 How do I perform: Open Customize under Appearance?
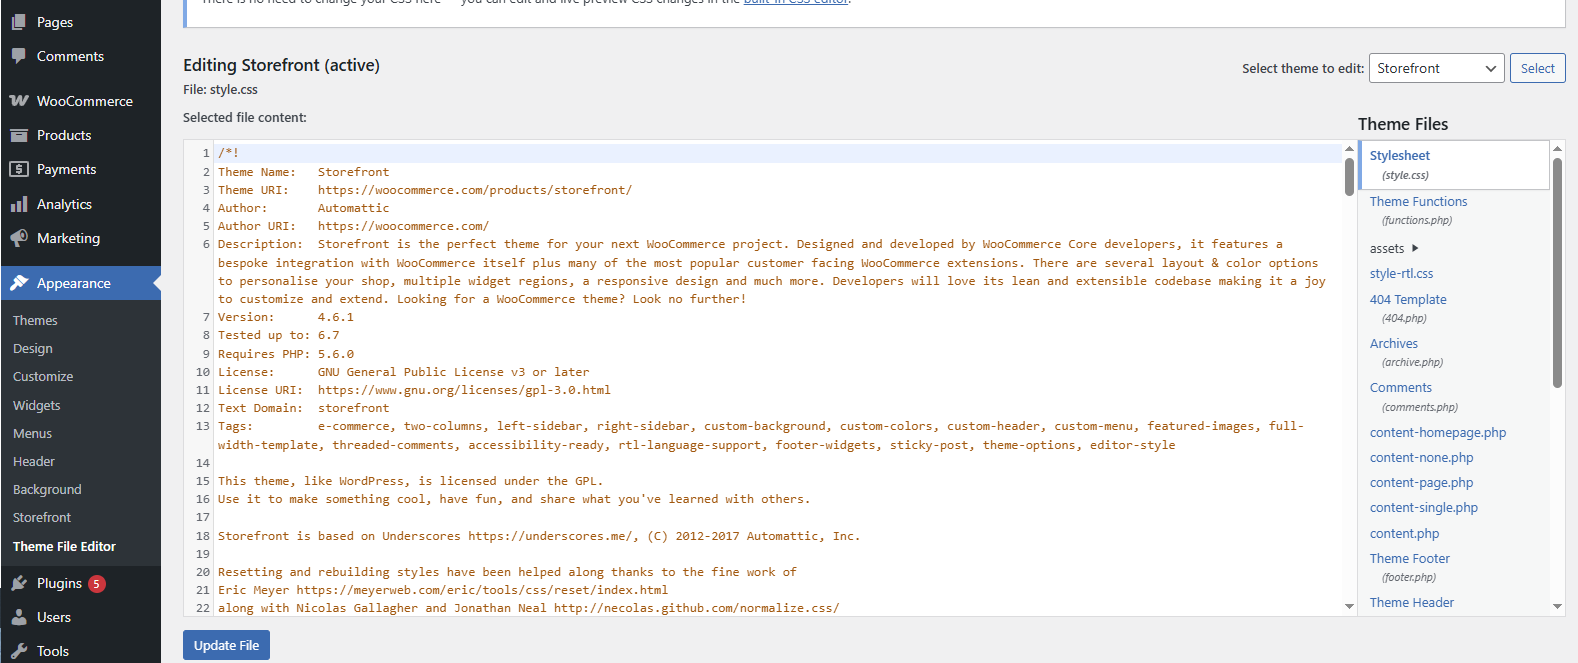coord(43,376)
